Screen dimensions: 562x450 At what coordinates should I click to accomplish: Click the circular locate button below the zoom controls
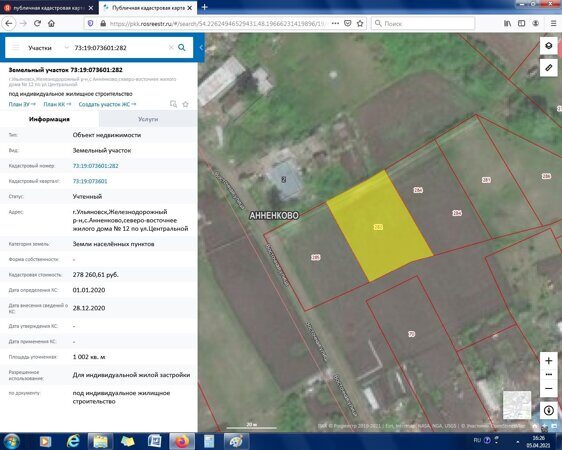(x=548, y=410)
